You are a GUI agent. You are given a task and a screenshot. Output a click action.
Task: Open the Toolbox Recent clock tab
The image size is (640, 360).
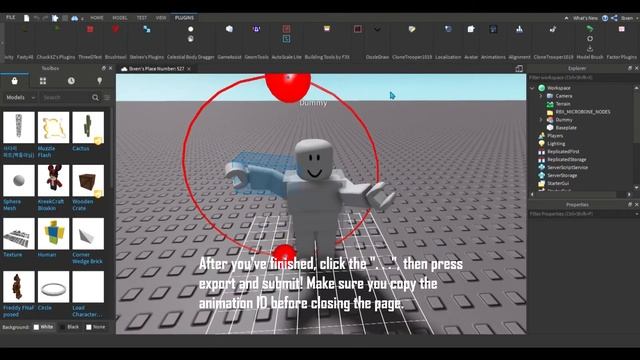coord(71,81)
